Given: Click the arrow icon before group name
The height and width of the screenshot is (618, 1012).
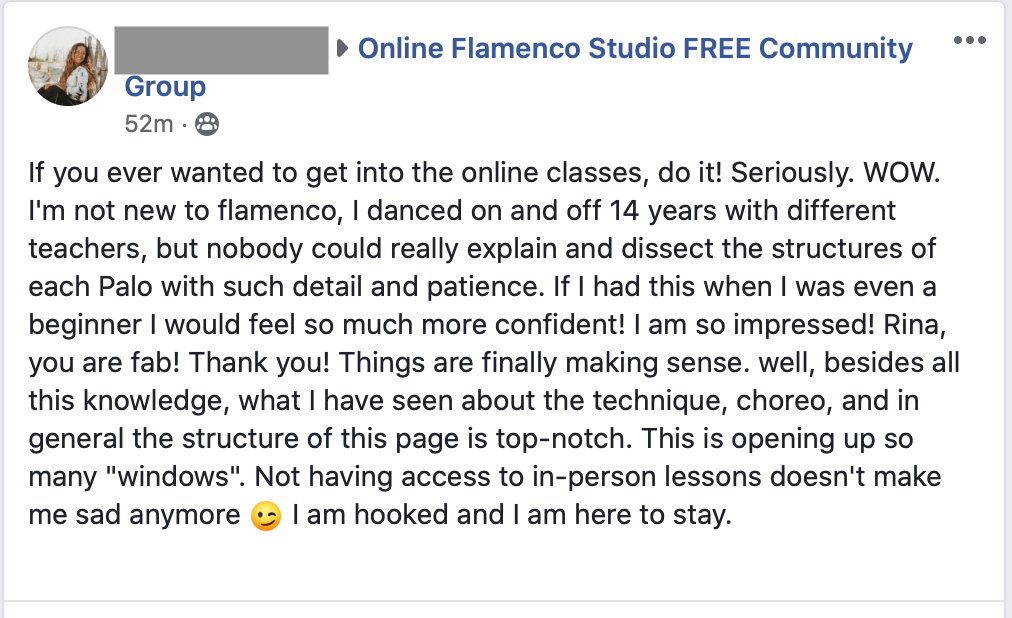Looking at the screenshot, I should pyautogui.click(x=343, y=48).
